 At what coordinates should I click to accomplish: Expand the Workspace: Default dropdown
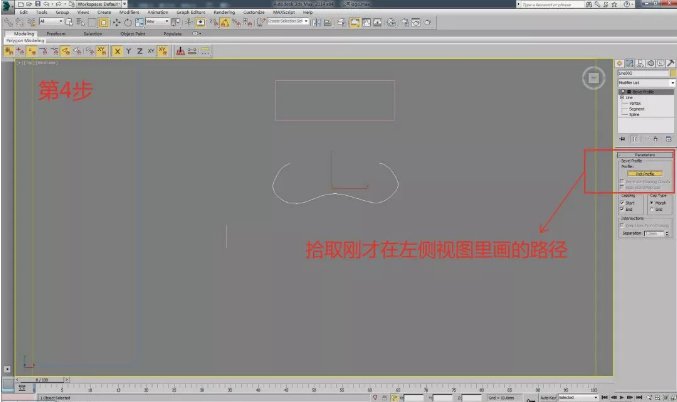[x=98, y=5]
